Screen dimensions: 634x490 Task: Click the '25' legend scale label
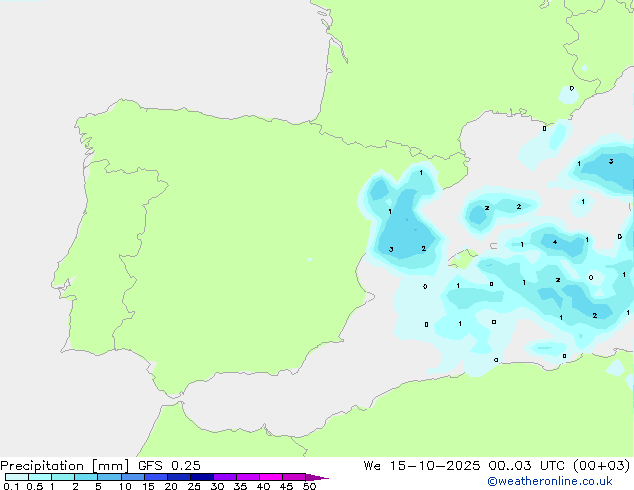(194, 486)
